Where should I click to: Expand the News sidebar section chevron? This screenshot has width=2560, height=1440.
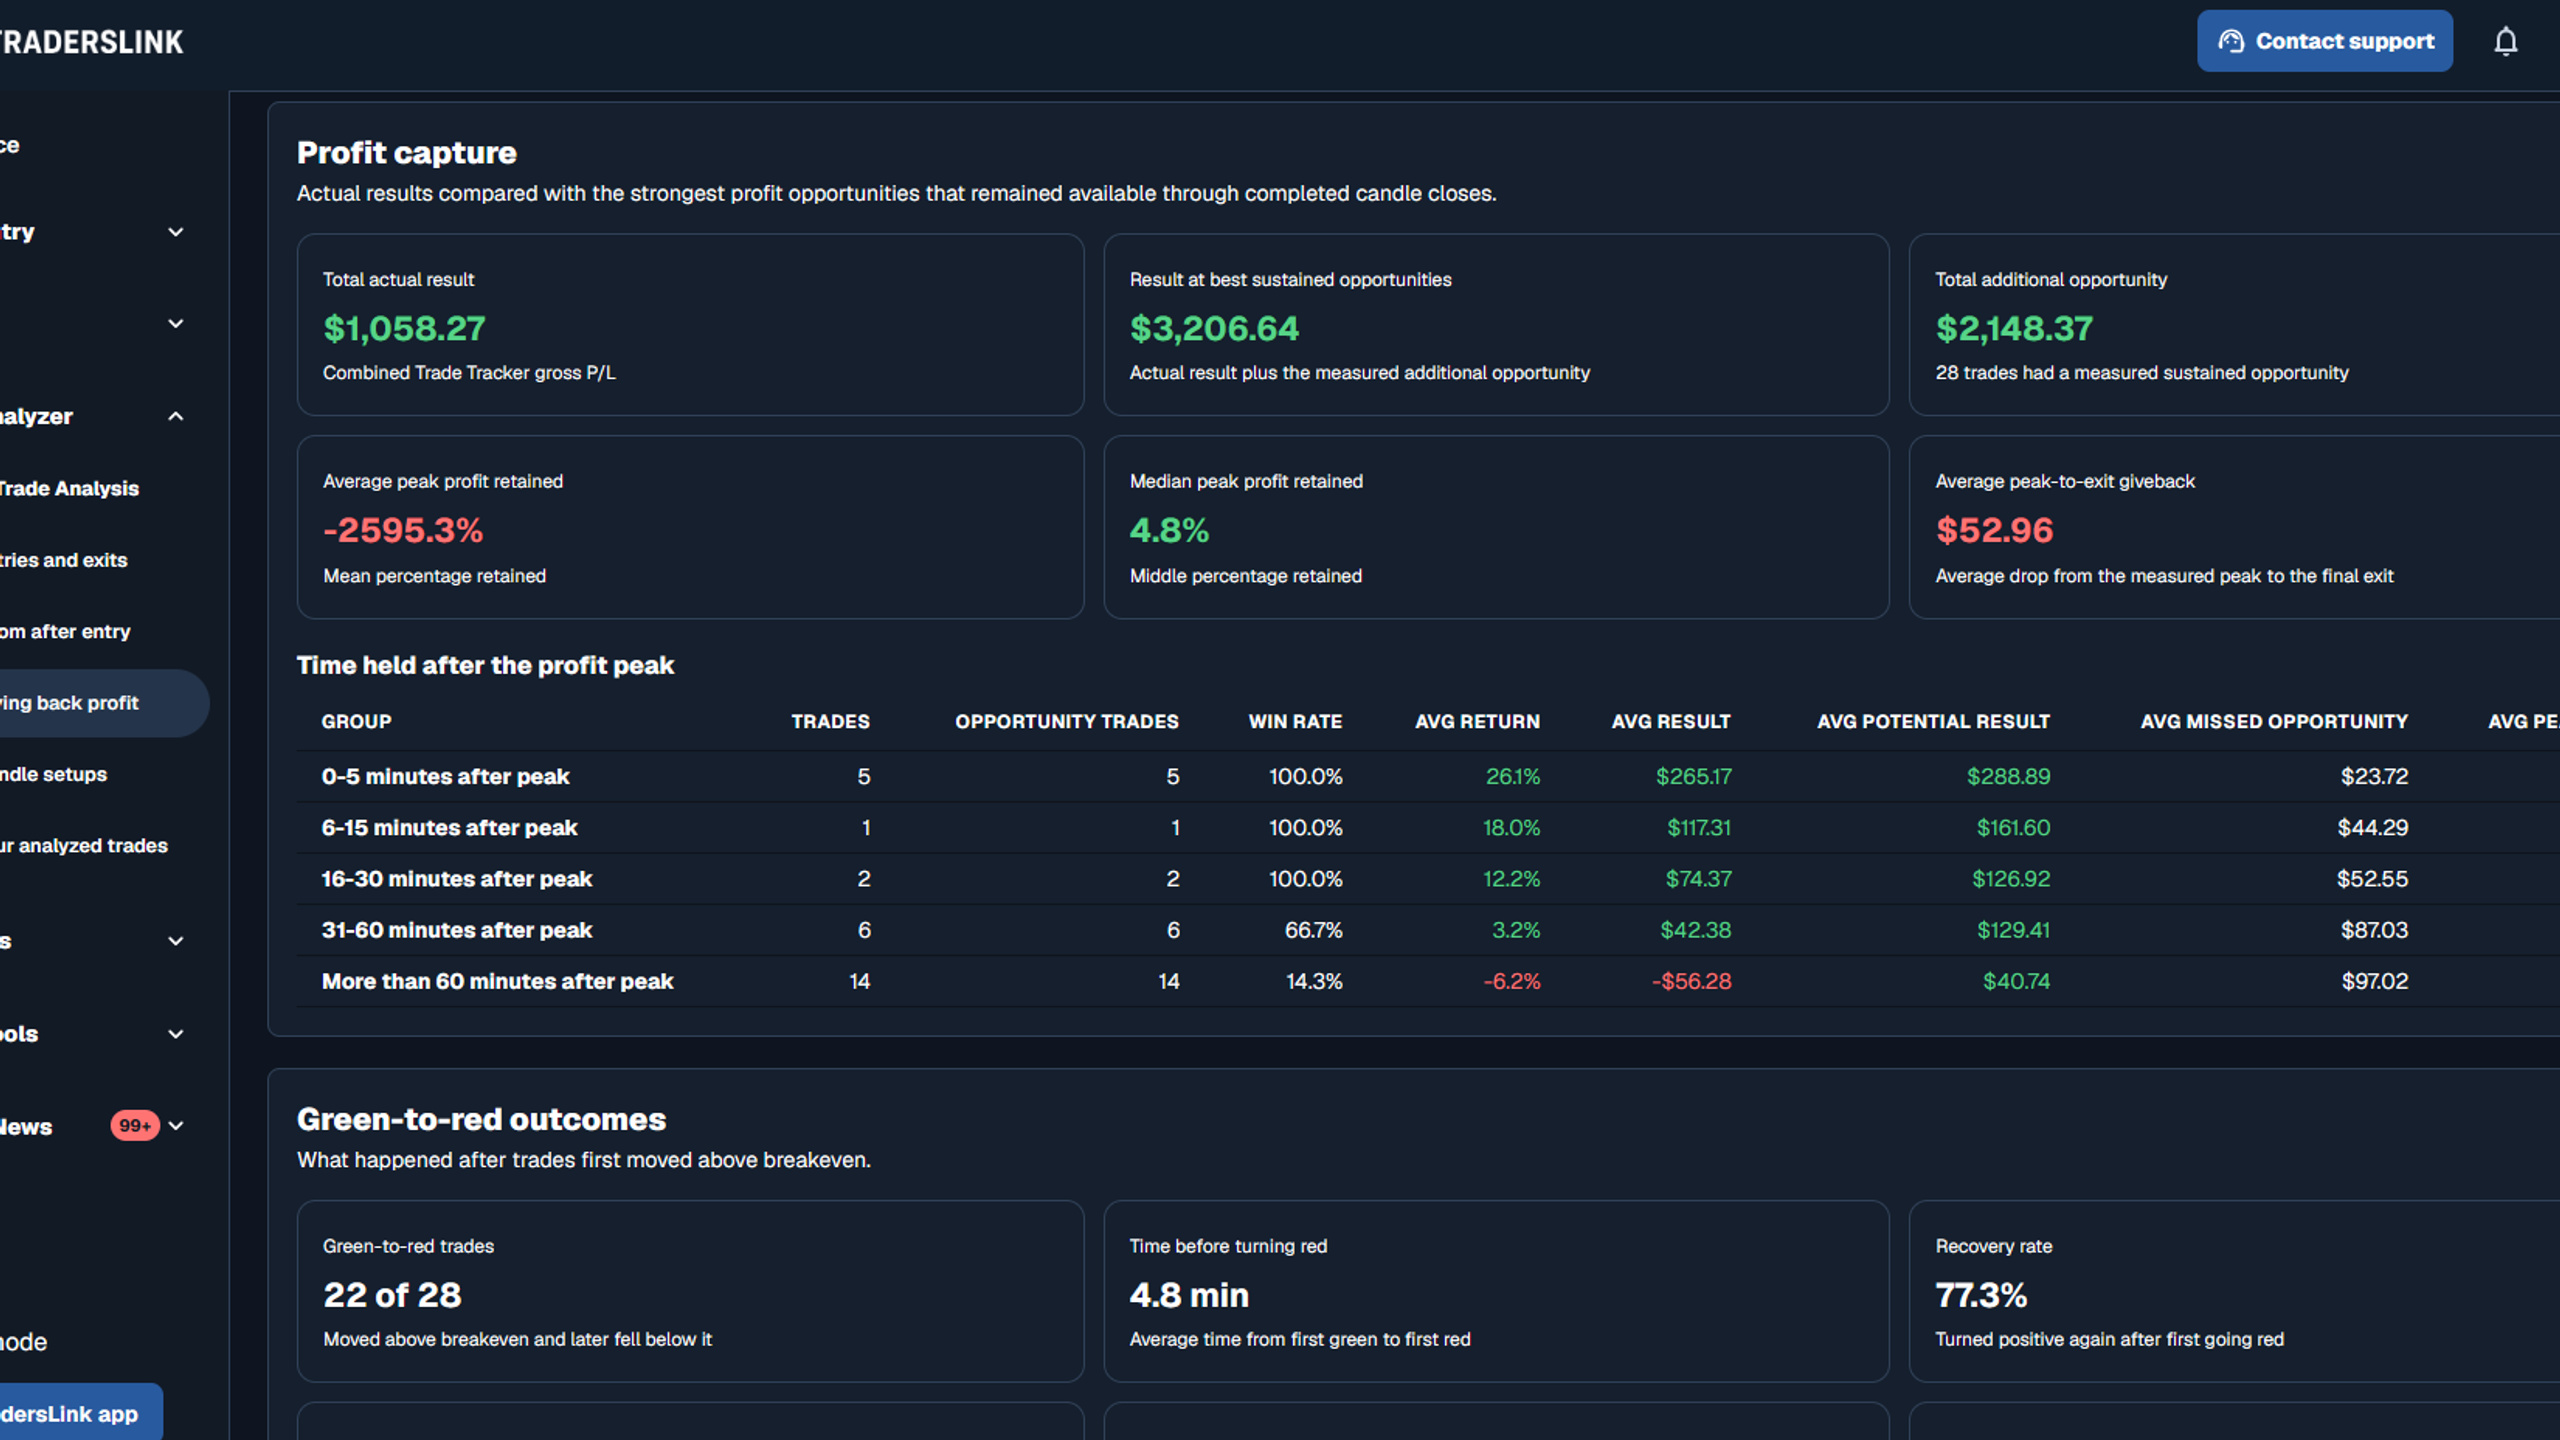point(176,1126)
